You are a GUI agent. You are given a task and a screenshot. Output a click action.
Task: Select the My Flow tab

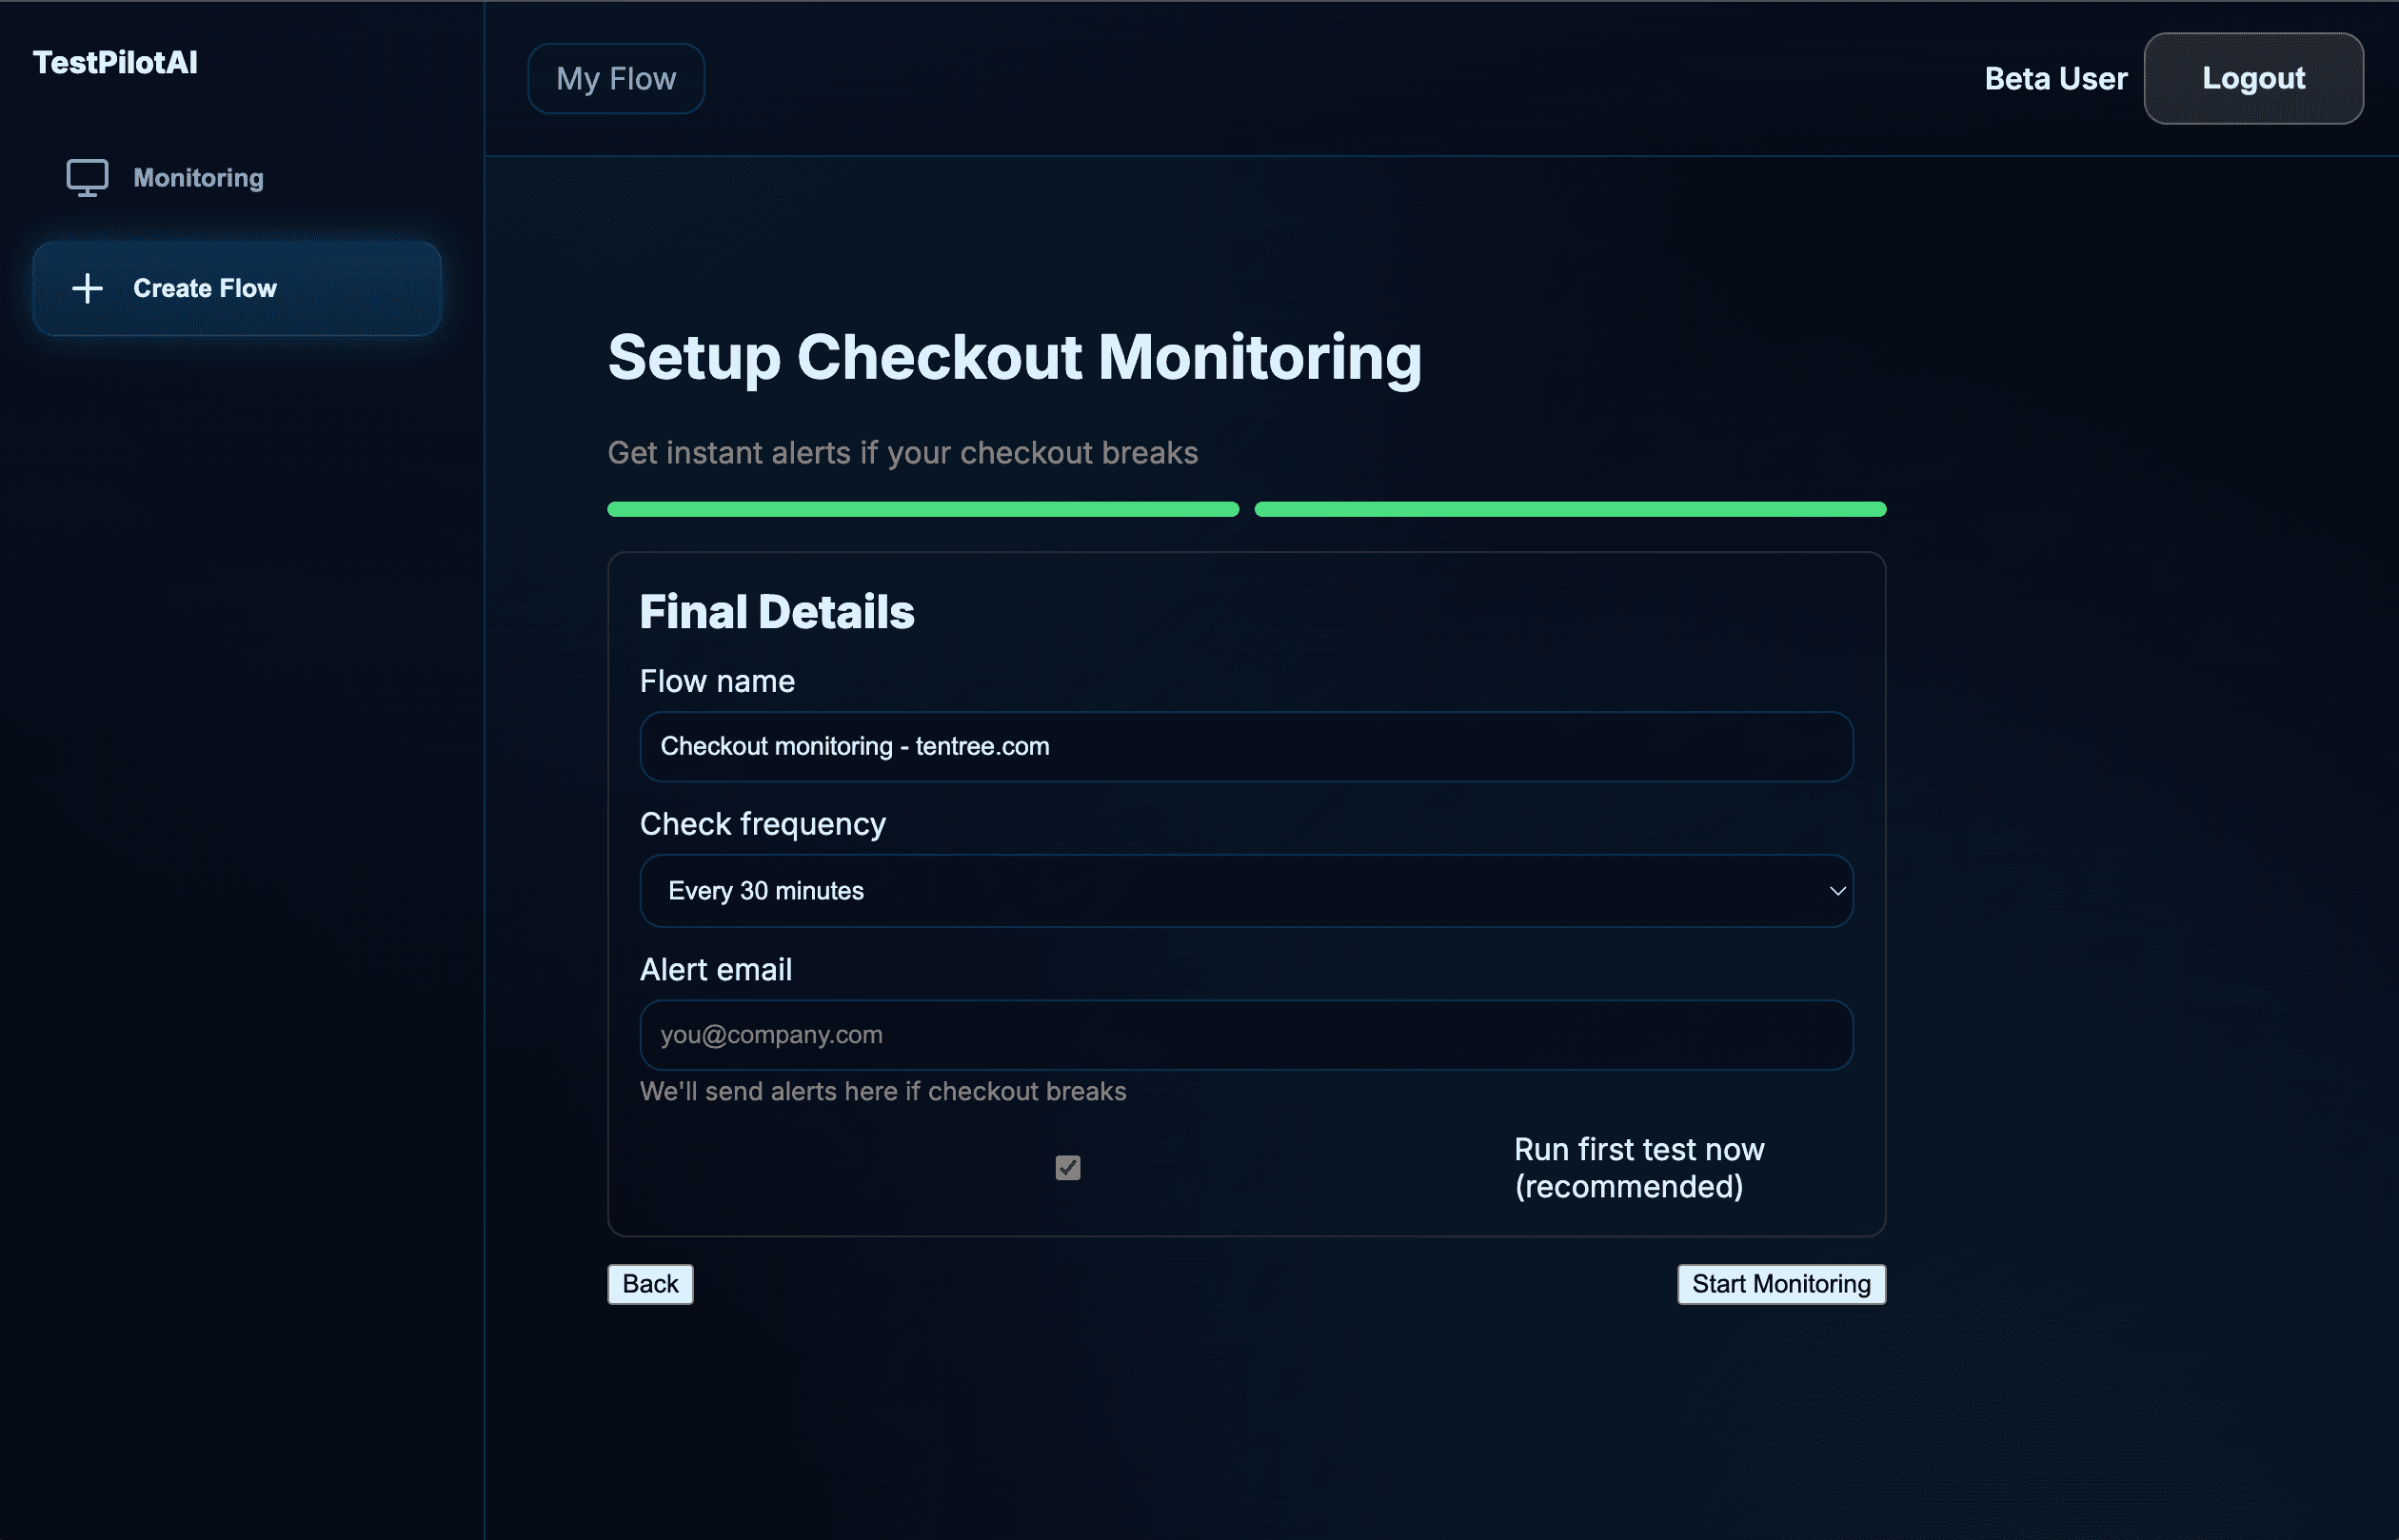616,78
